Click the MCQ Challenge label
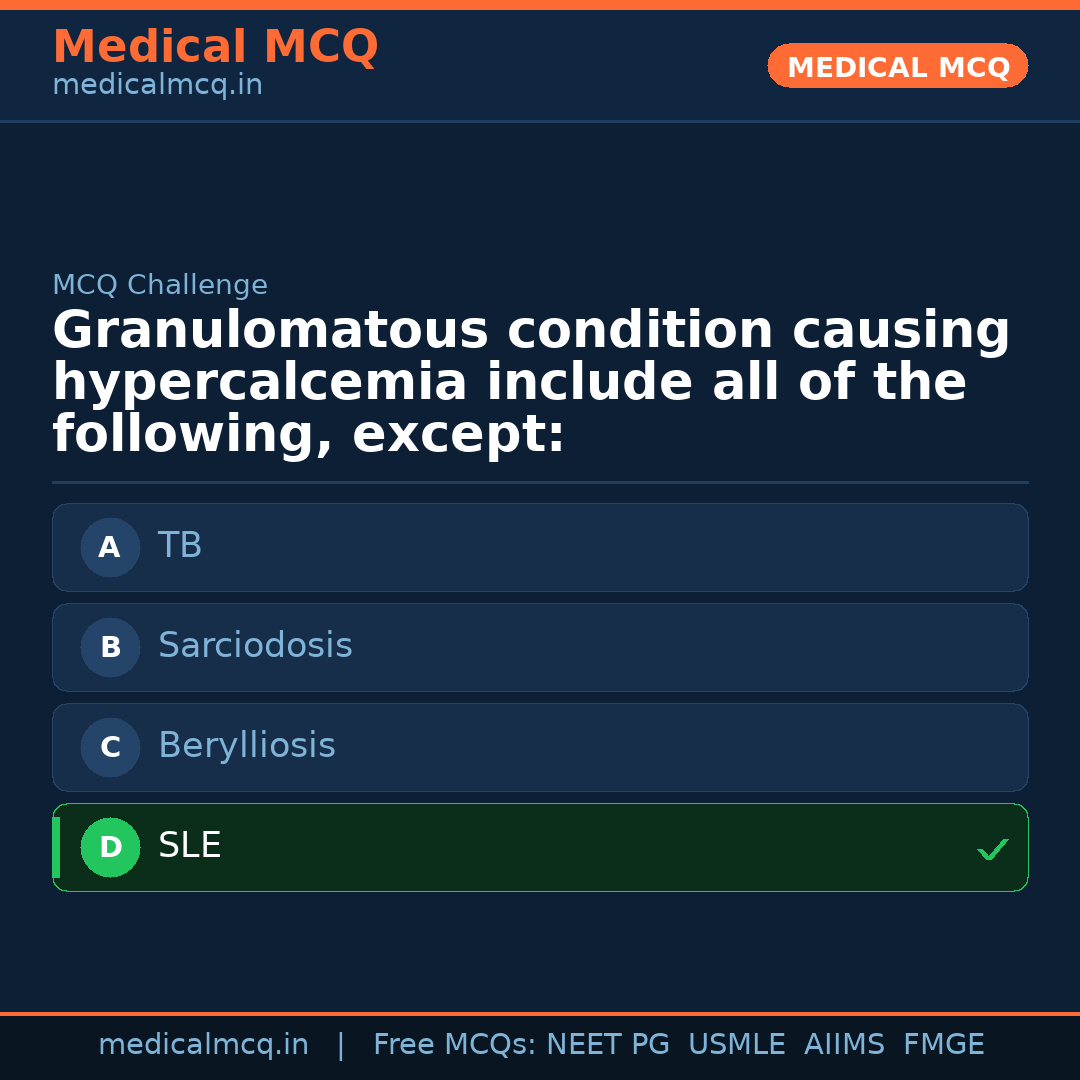 pyautogui.click(x=160, y=285)
